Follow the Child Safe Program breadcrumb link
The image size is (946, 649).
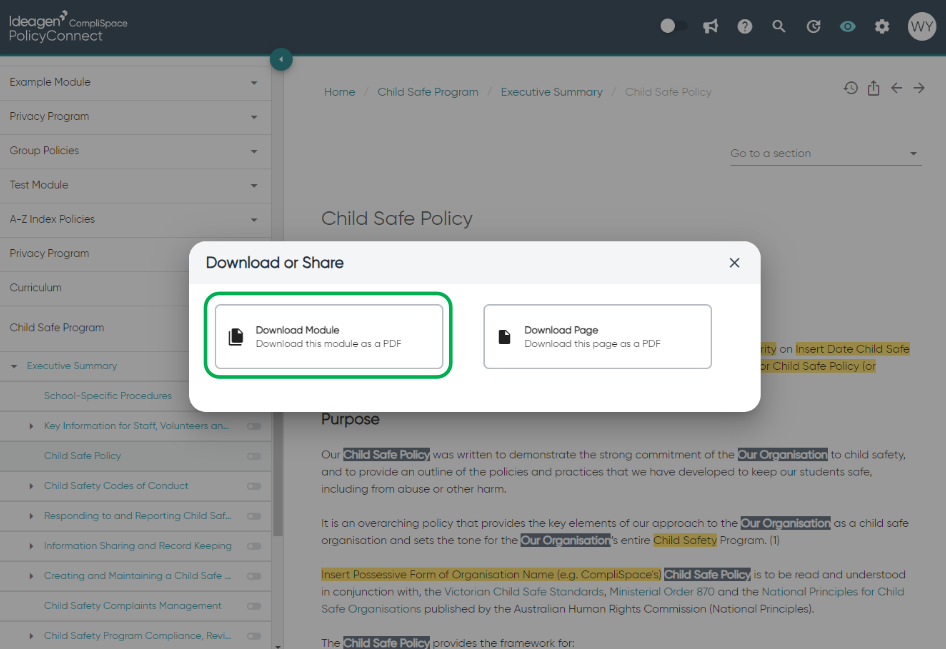pos(428,91)
